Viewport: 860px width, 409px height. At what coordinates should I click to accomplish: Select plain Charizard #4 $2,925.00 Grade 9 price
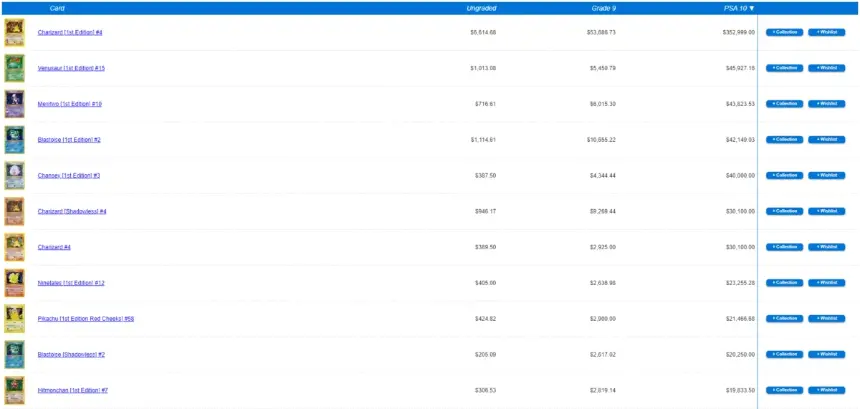coord(603,247)
